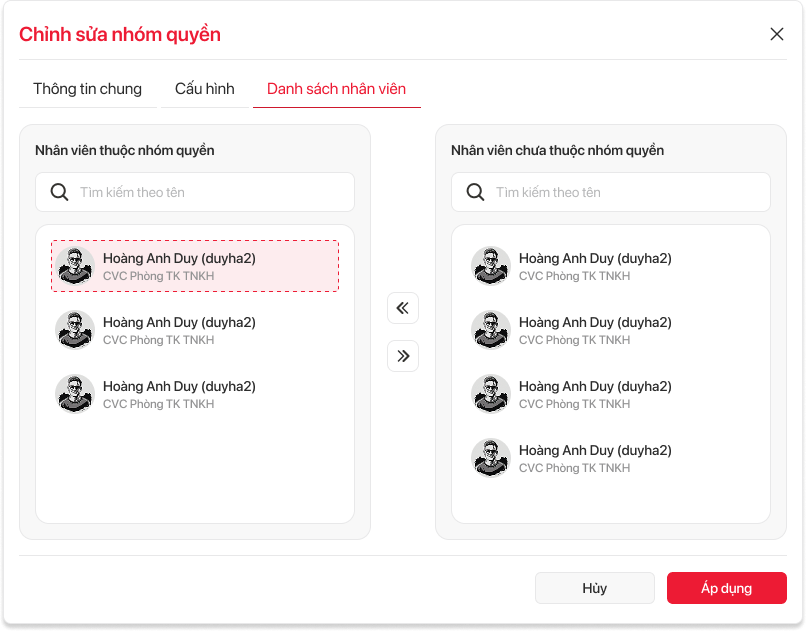Close the Chỉnh sửa nhóm quyền dialog
The height and width of the screenshot is (631, 806).
tap(777, 34)
